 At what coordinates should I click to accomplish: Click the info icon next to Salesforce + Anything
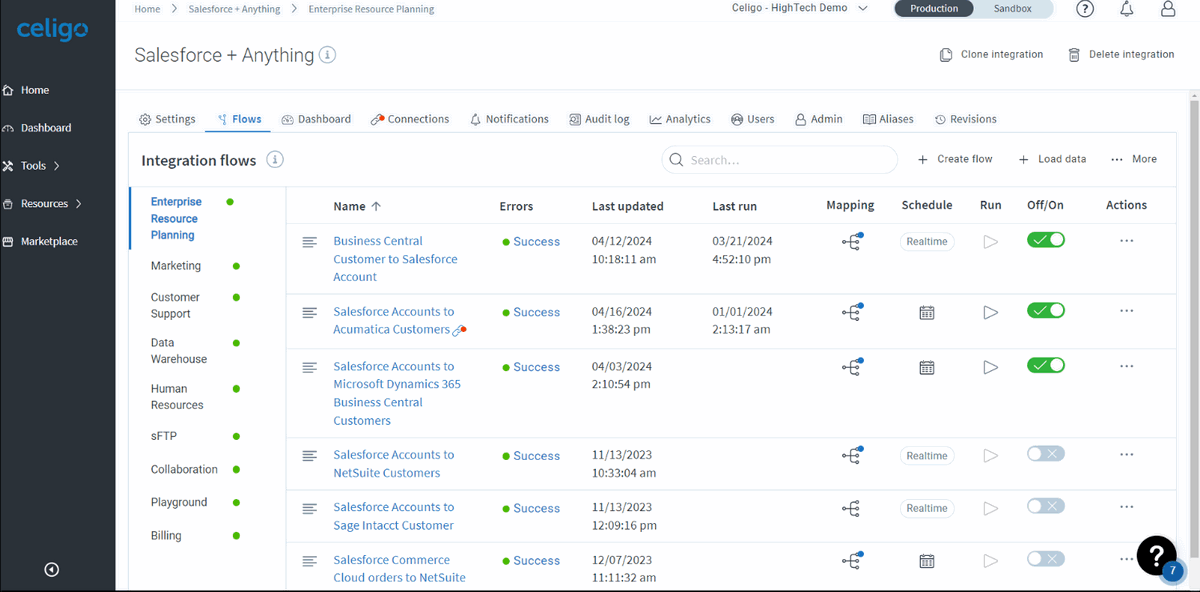(x=328, y=55)
